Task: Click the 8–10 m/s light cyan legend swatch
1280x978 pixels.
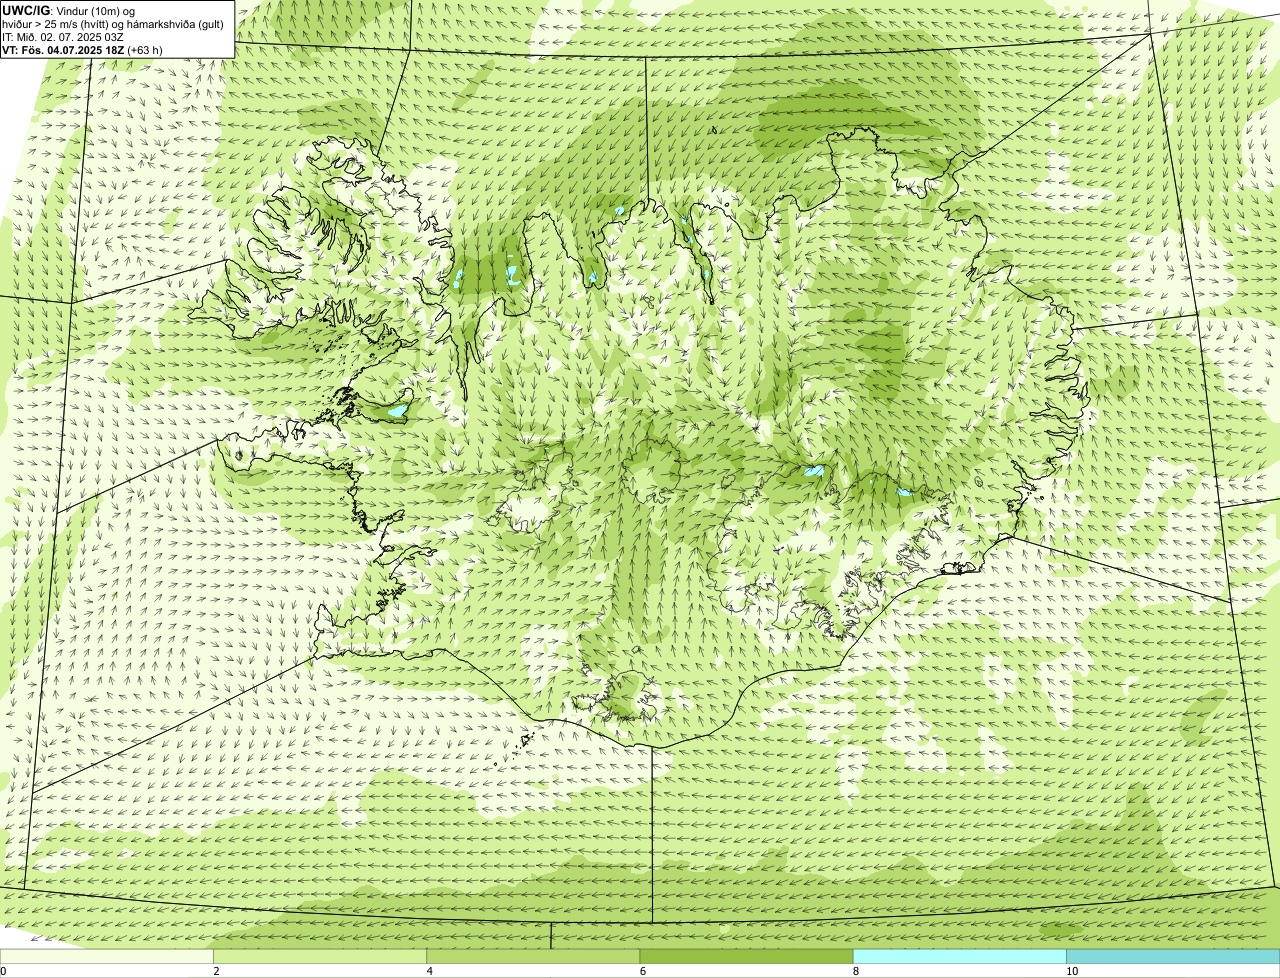Action: pos(960,957)
